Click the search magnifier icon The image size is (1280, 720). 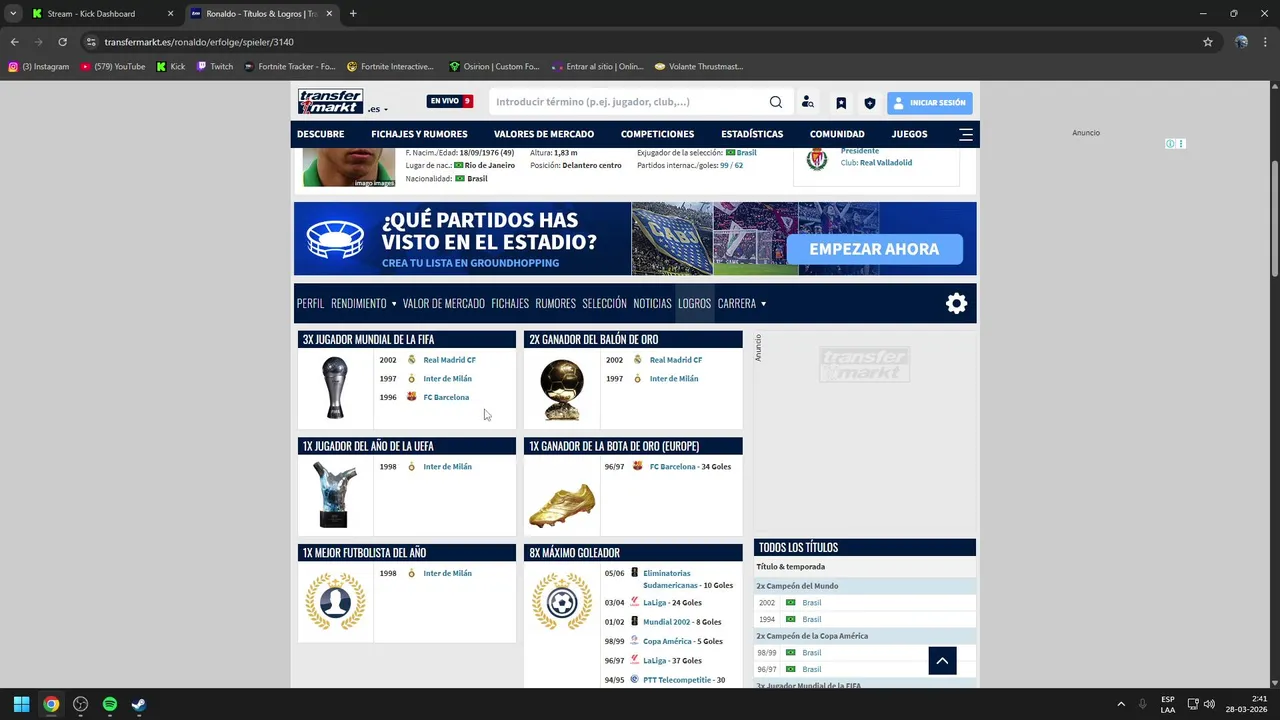pos(776,102)
